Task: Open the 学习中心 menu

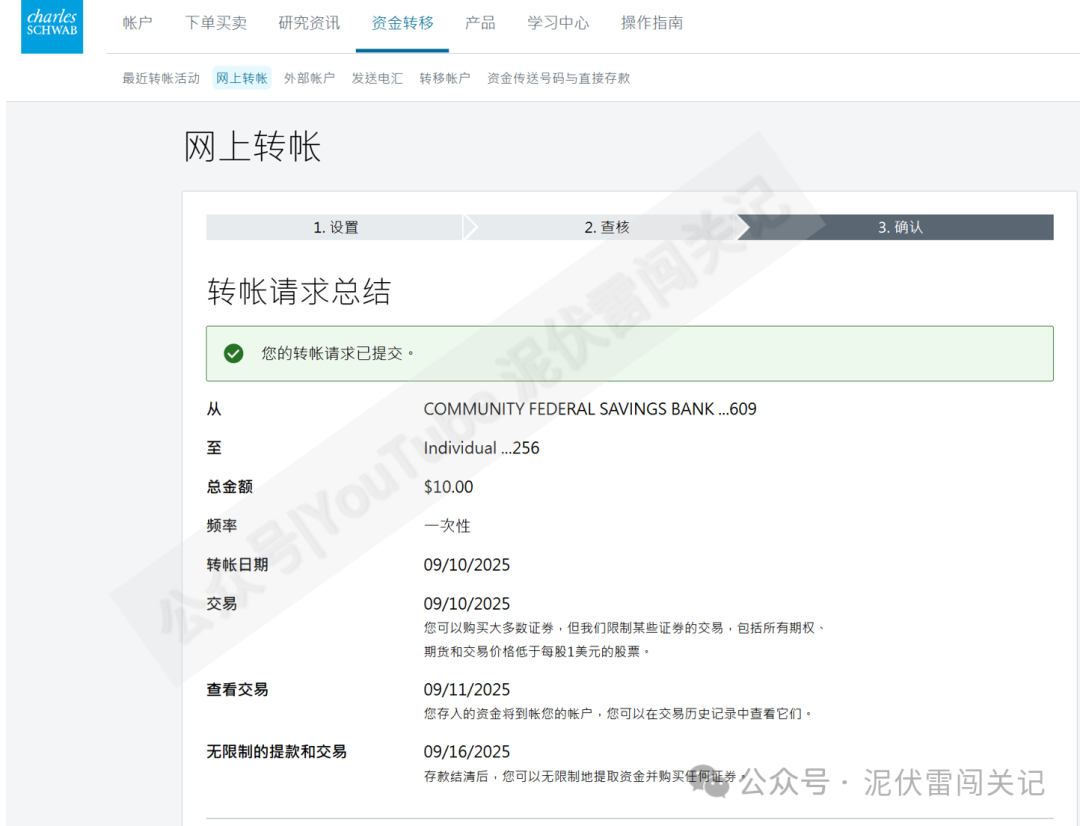Action: tap(557, 22)
